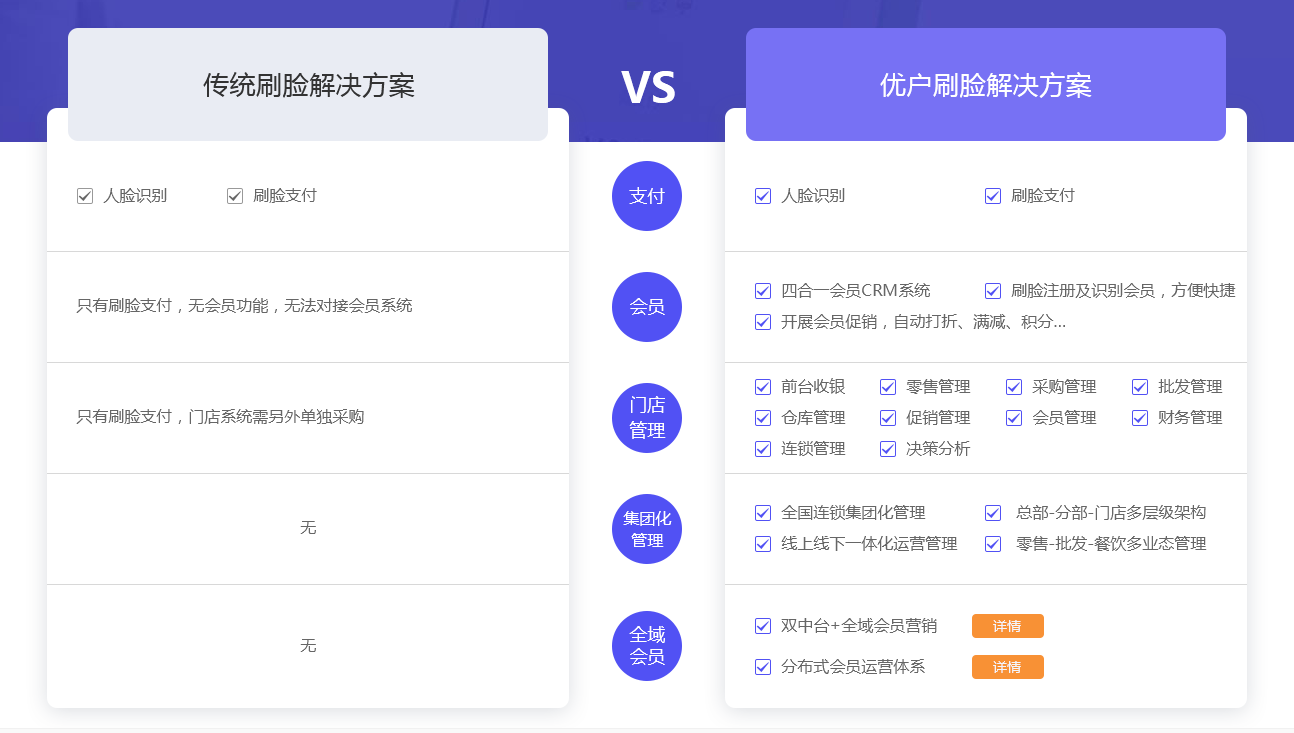
Task: Toggle the 刷脸注册及识别会员 checkbox
Action: pyautogui.click(x=993, y=291)
